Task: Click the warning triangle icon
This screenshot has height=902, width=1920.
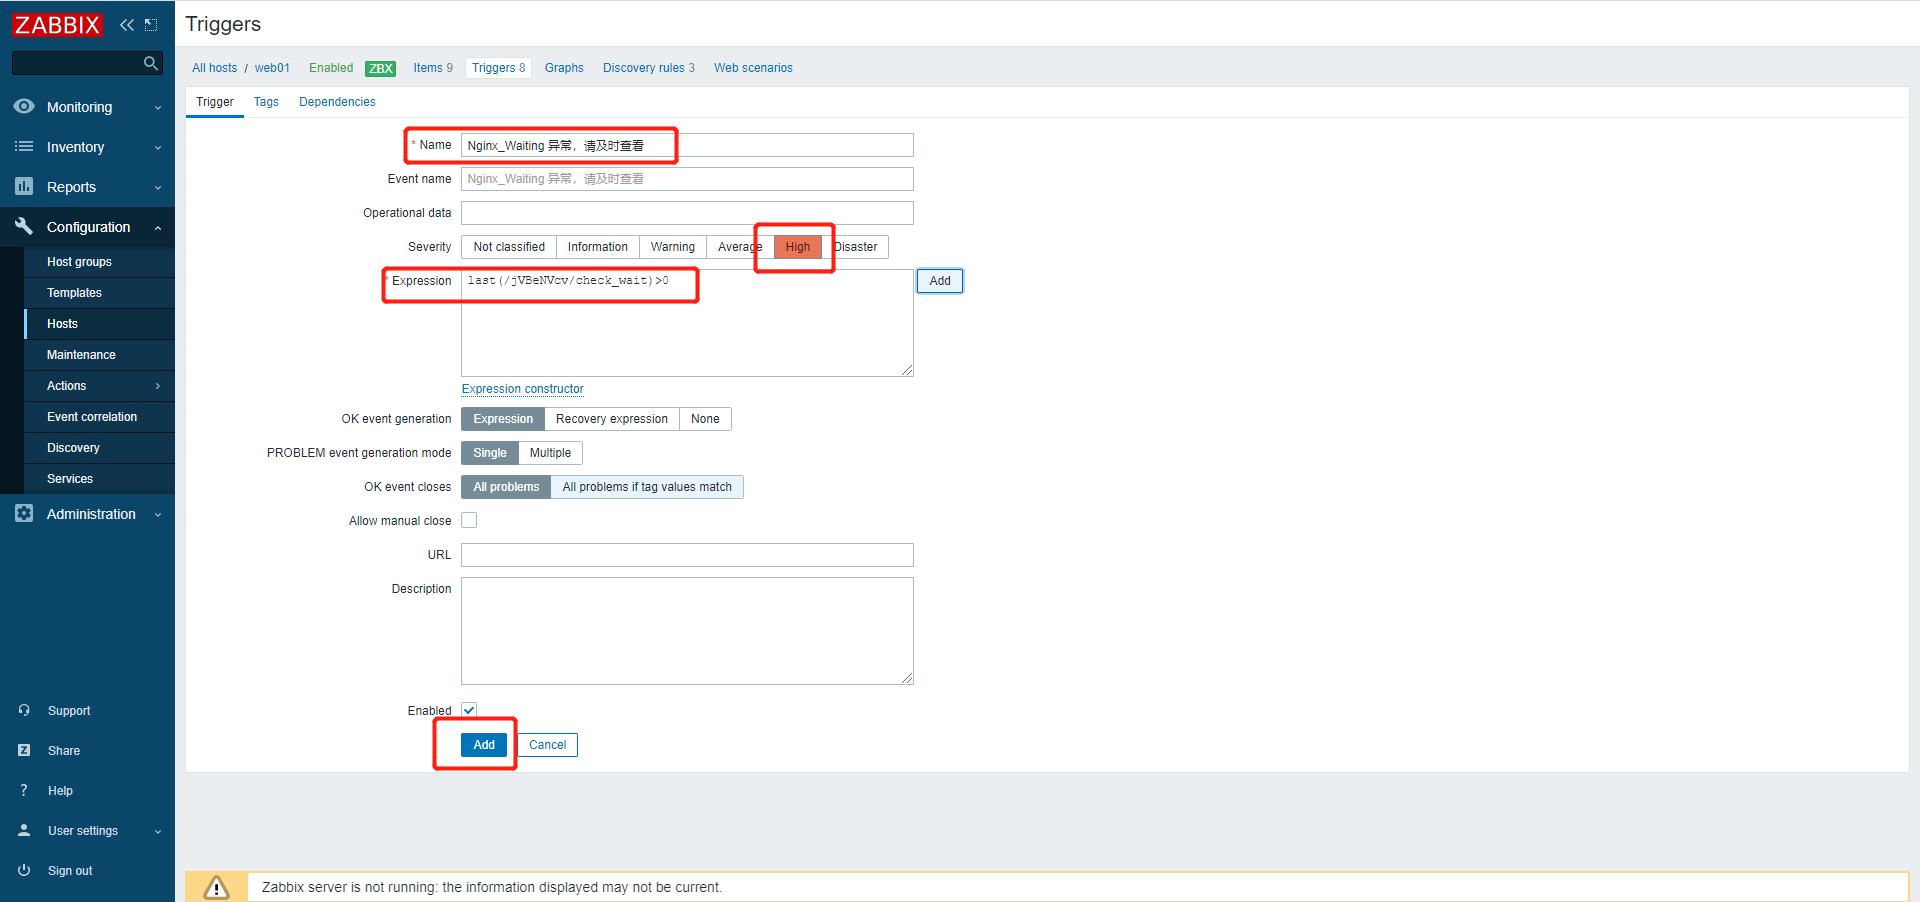Action: pyautogui.click(x=216, y=887)
